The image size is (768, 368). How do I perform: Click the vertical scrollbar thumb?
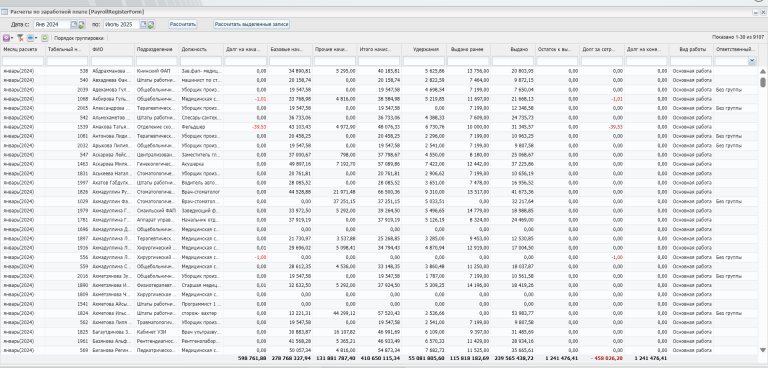coord(763,82)
